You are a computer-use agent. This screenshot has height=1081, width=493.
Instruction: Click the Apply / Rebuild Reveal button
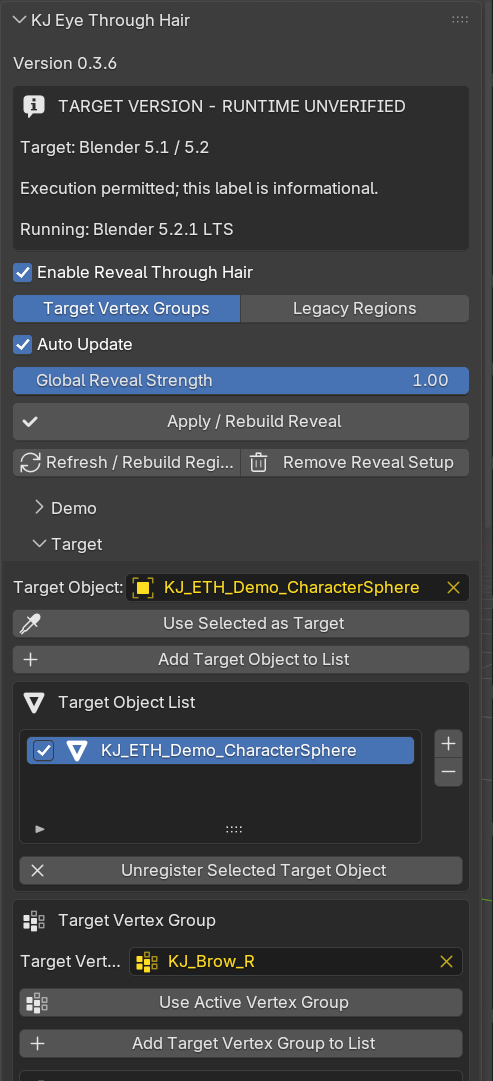pyautogui.click(x=241, y=421)
